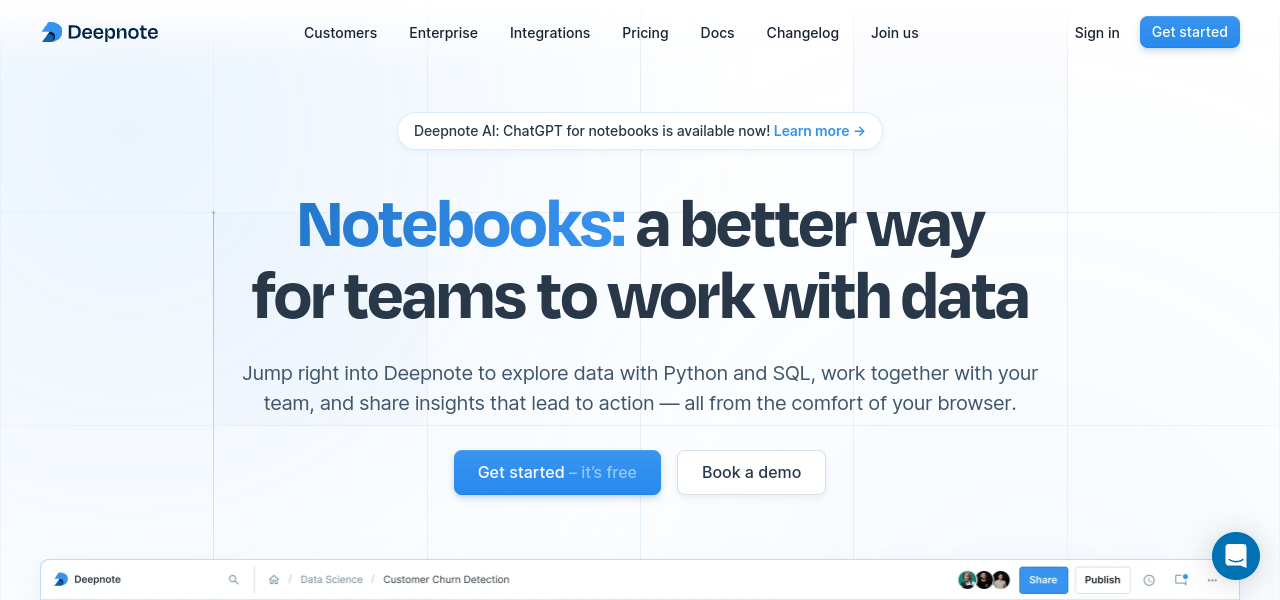Open the Integrations nav link
The width and height of the screenshot is (1280, 600).
(x=550, y=33)
